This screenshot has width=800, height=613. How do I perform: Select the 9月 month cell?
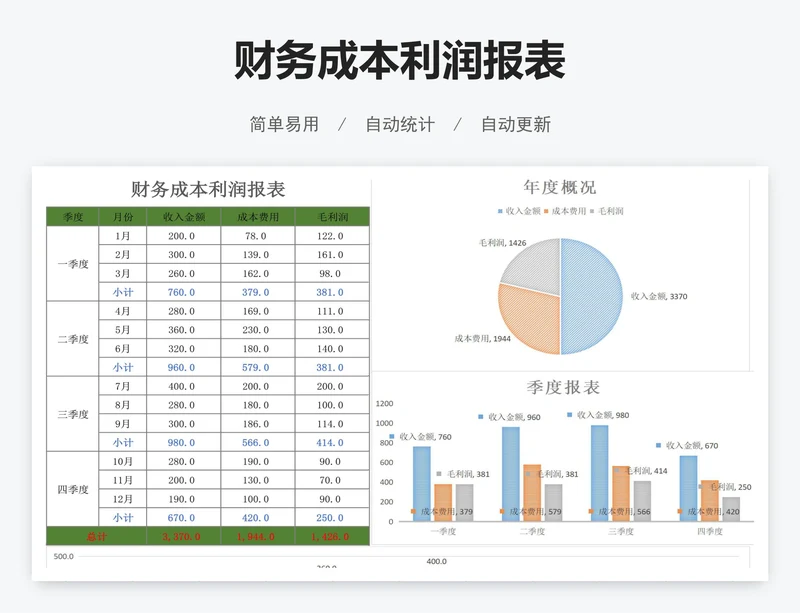122,424
